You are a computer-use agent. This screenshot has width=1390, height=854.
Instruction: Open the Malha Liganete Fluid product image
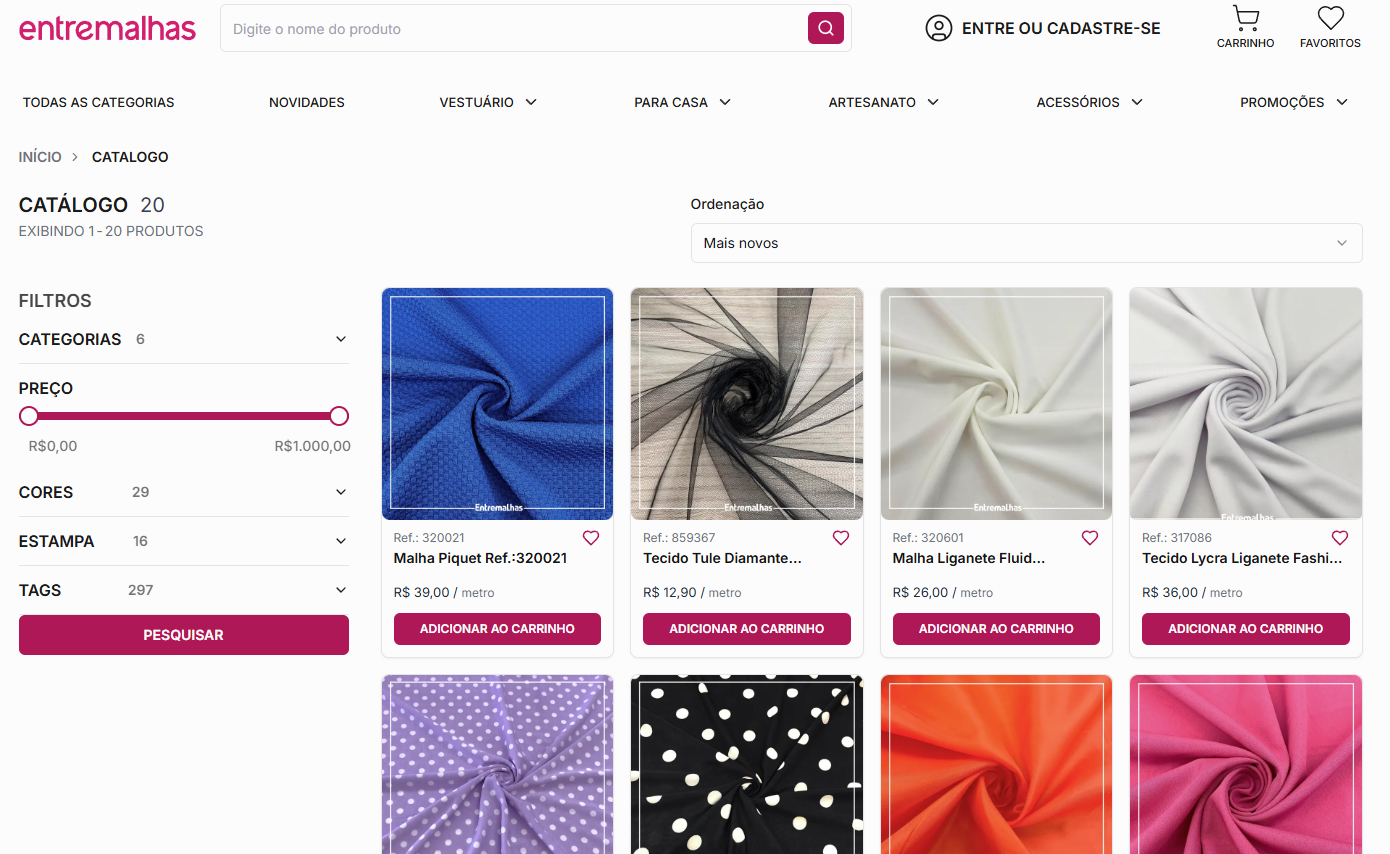click(996, 404)
